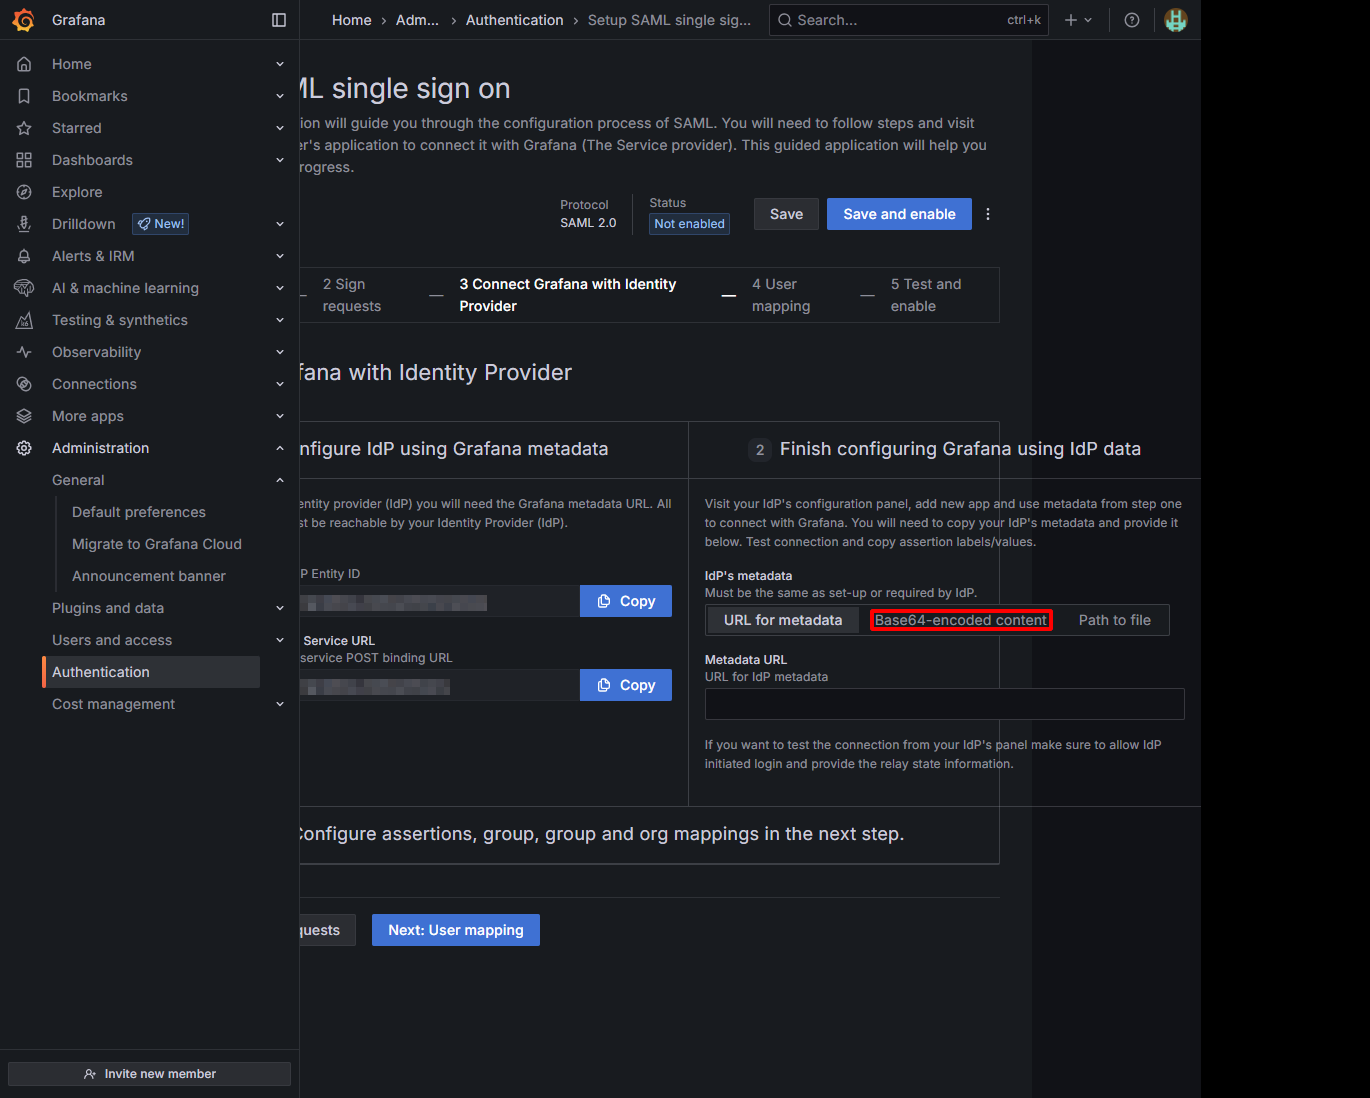
Task: Click the Alerts & IRM bell icon
Action: 24,256
